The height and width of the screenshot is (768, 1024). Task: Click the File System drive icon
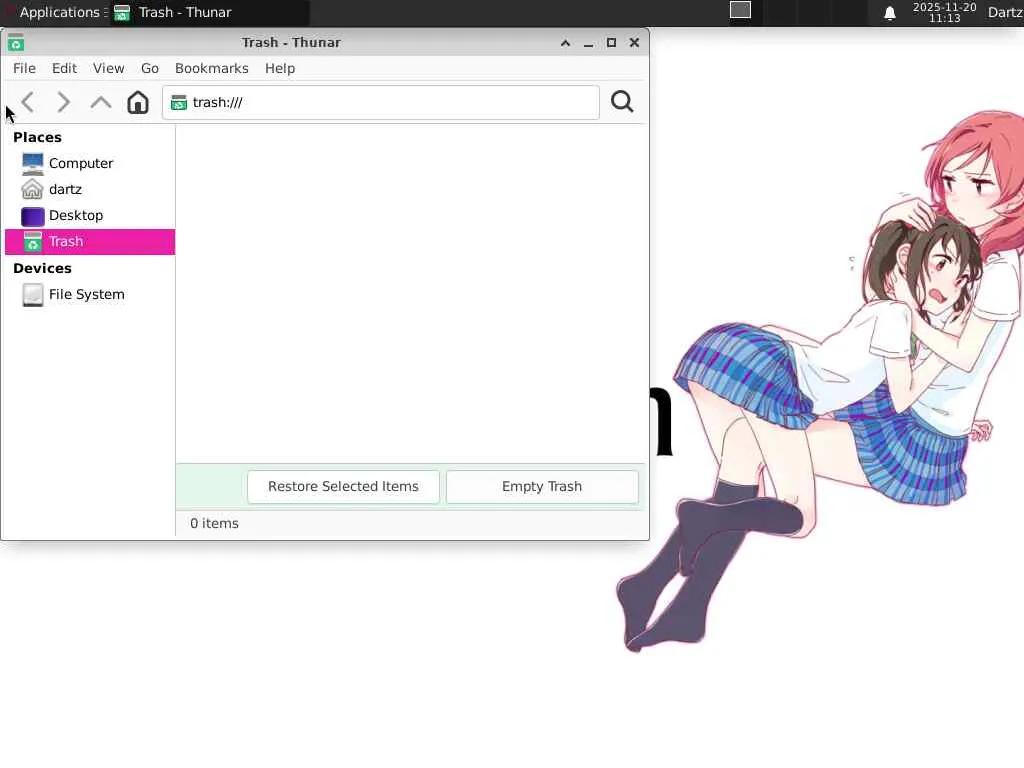(x=33, y=295)
